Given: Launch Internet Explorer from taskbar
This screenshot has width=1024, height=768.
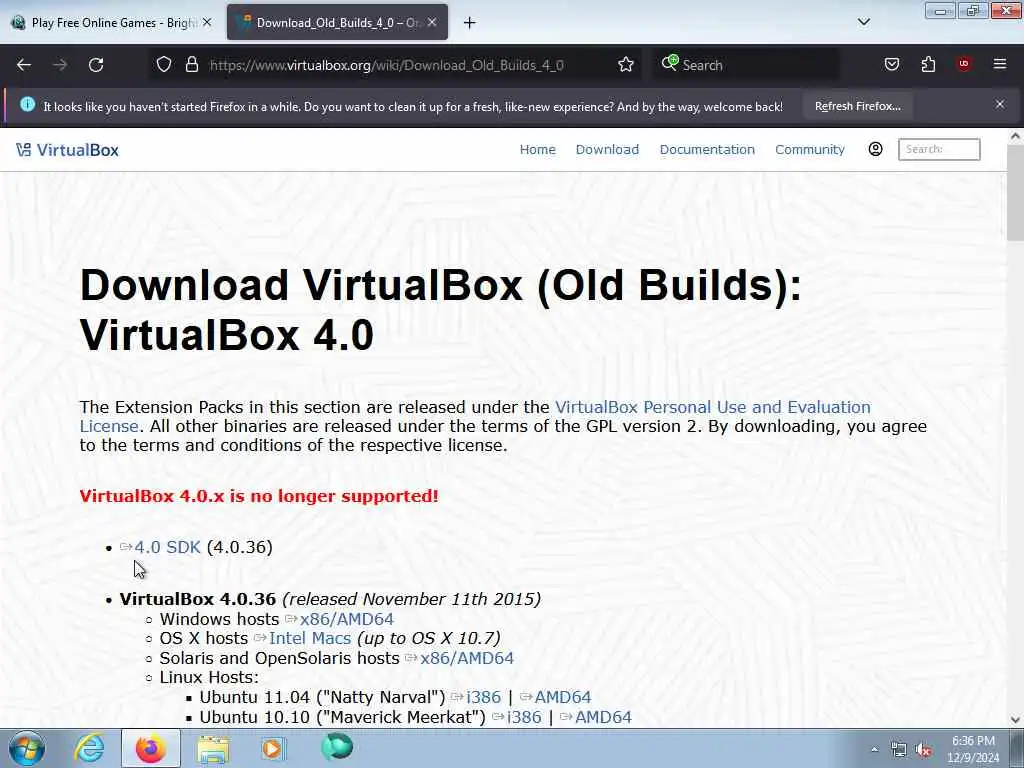Looking at the screenshot, I should [89, 748].
